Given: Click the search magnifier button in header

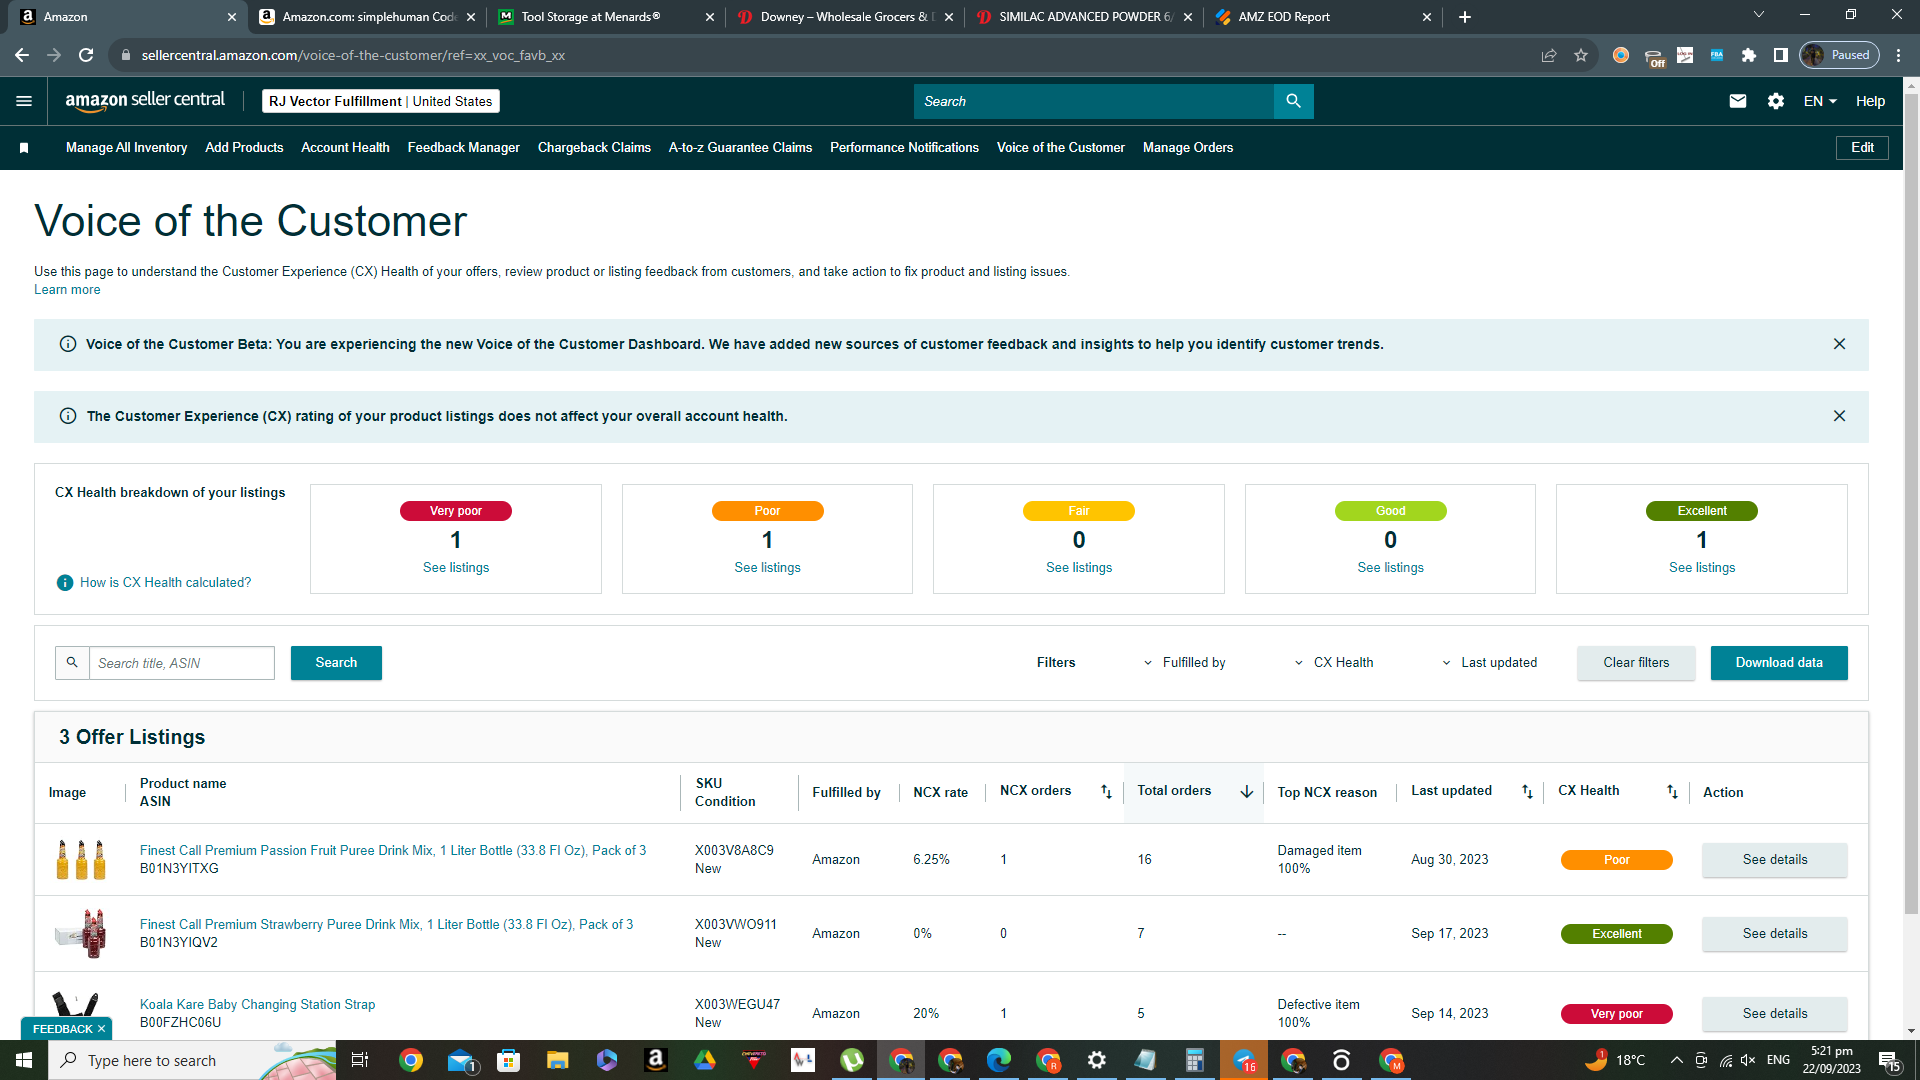Looking at the screenshot, I should point(1293,101).
